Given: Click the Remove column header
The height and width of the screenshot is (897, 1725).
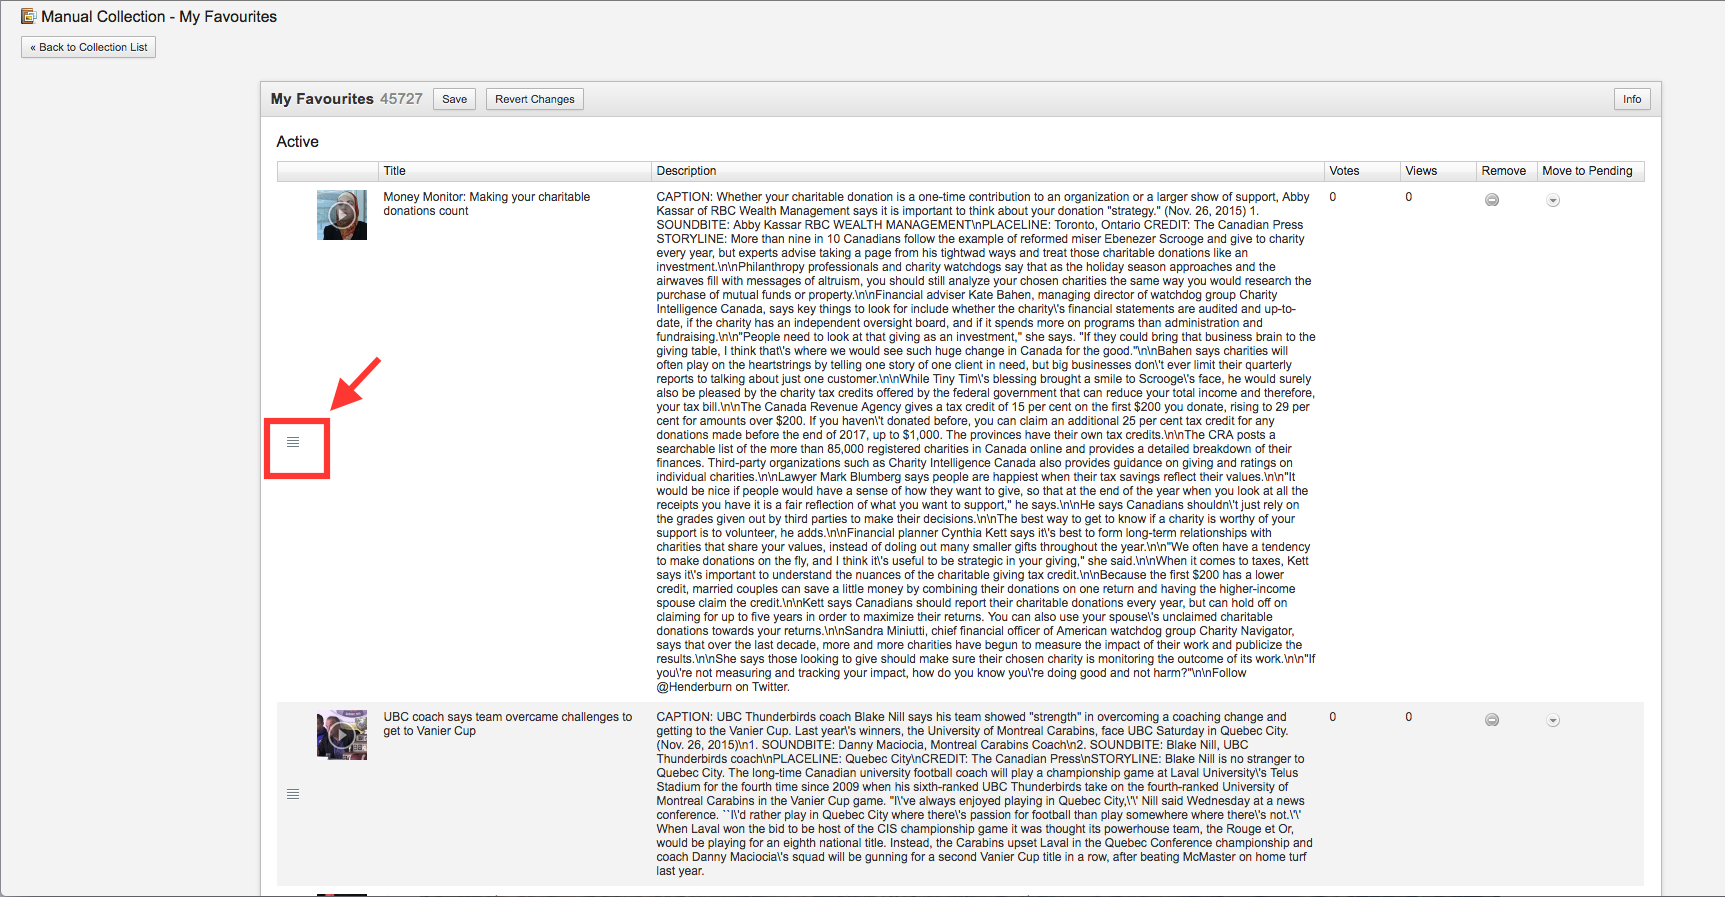Looking at the screenshot, I should click(1507, 171).
